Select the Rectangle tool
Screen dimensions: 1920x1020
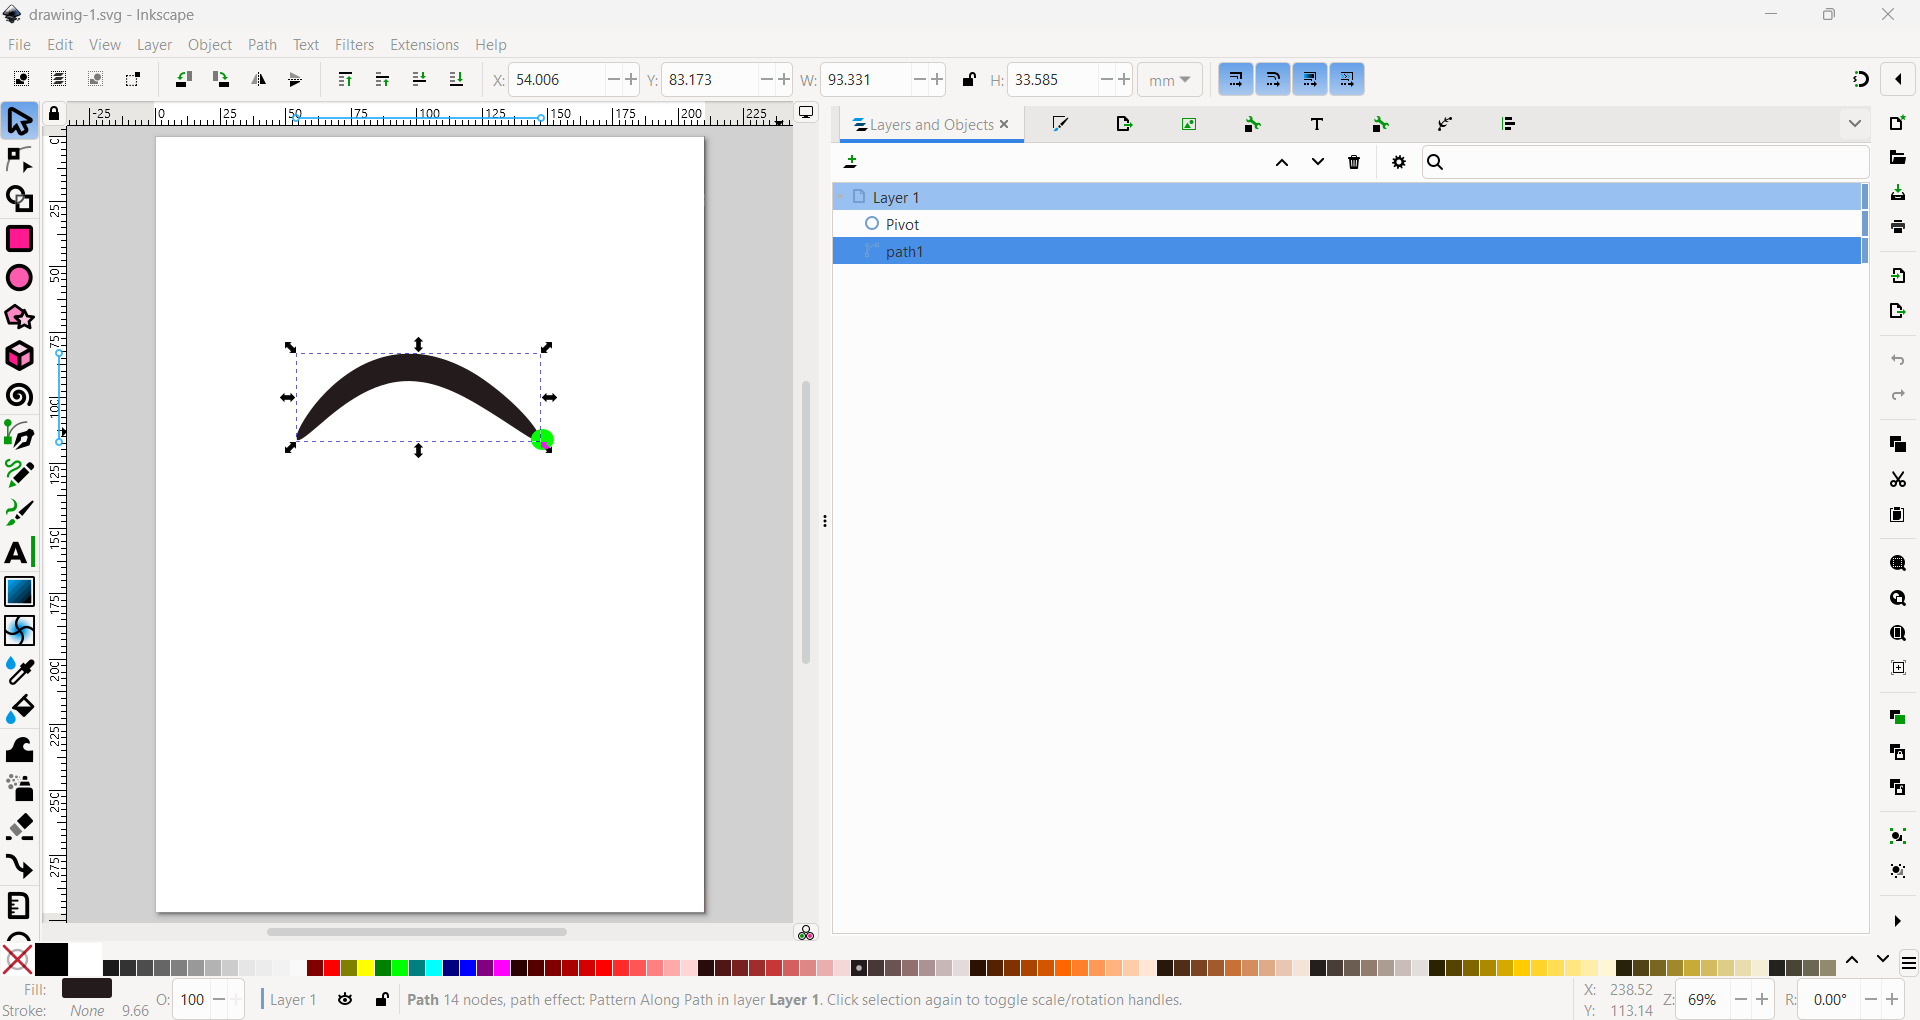[19, 239]
